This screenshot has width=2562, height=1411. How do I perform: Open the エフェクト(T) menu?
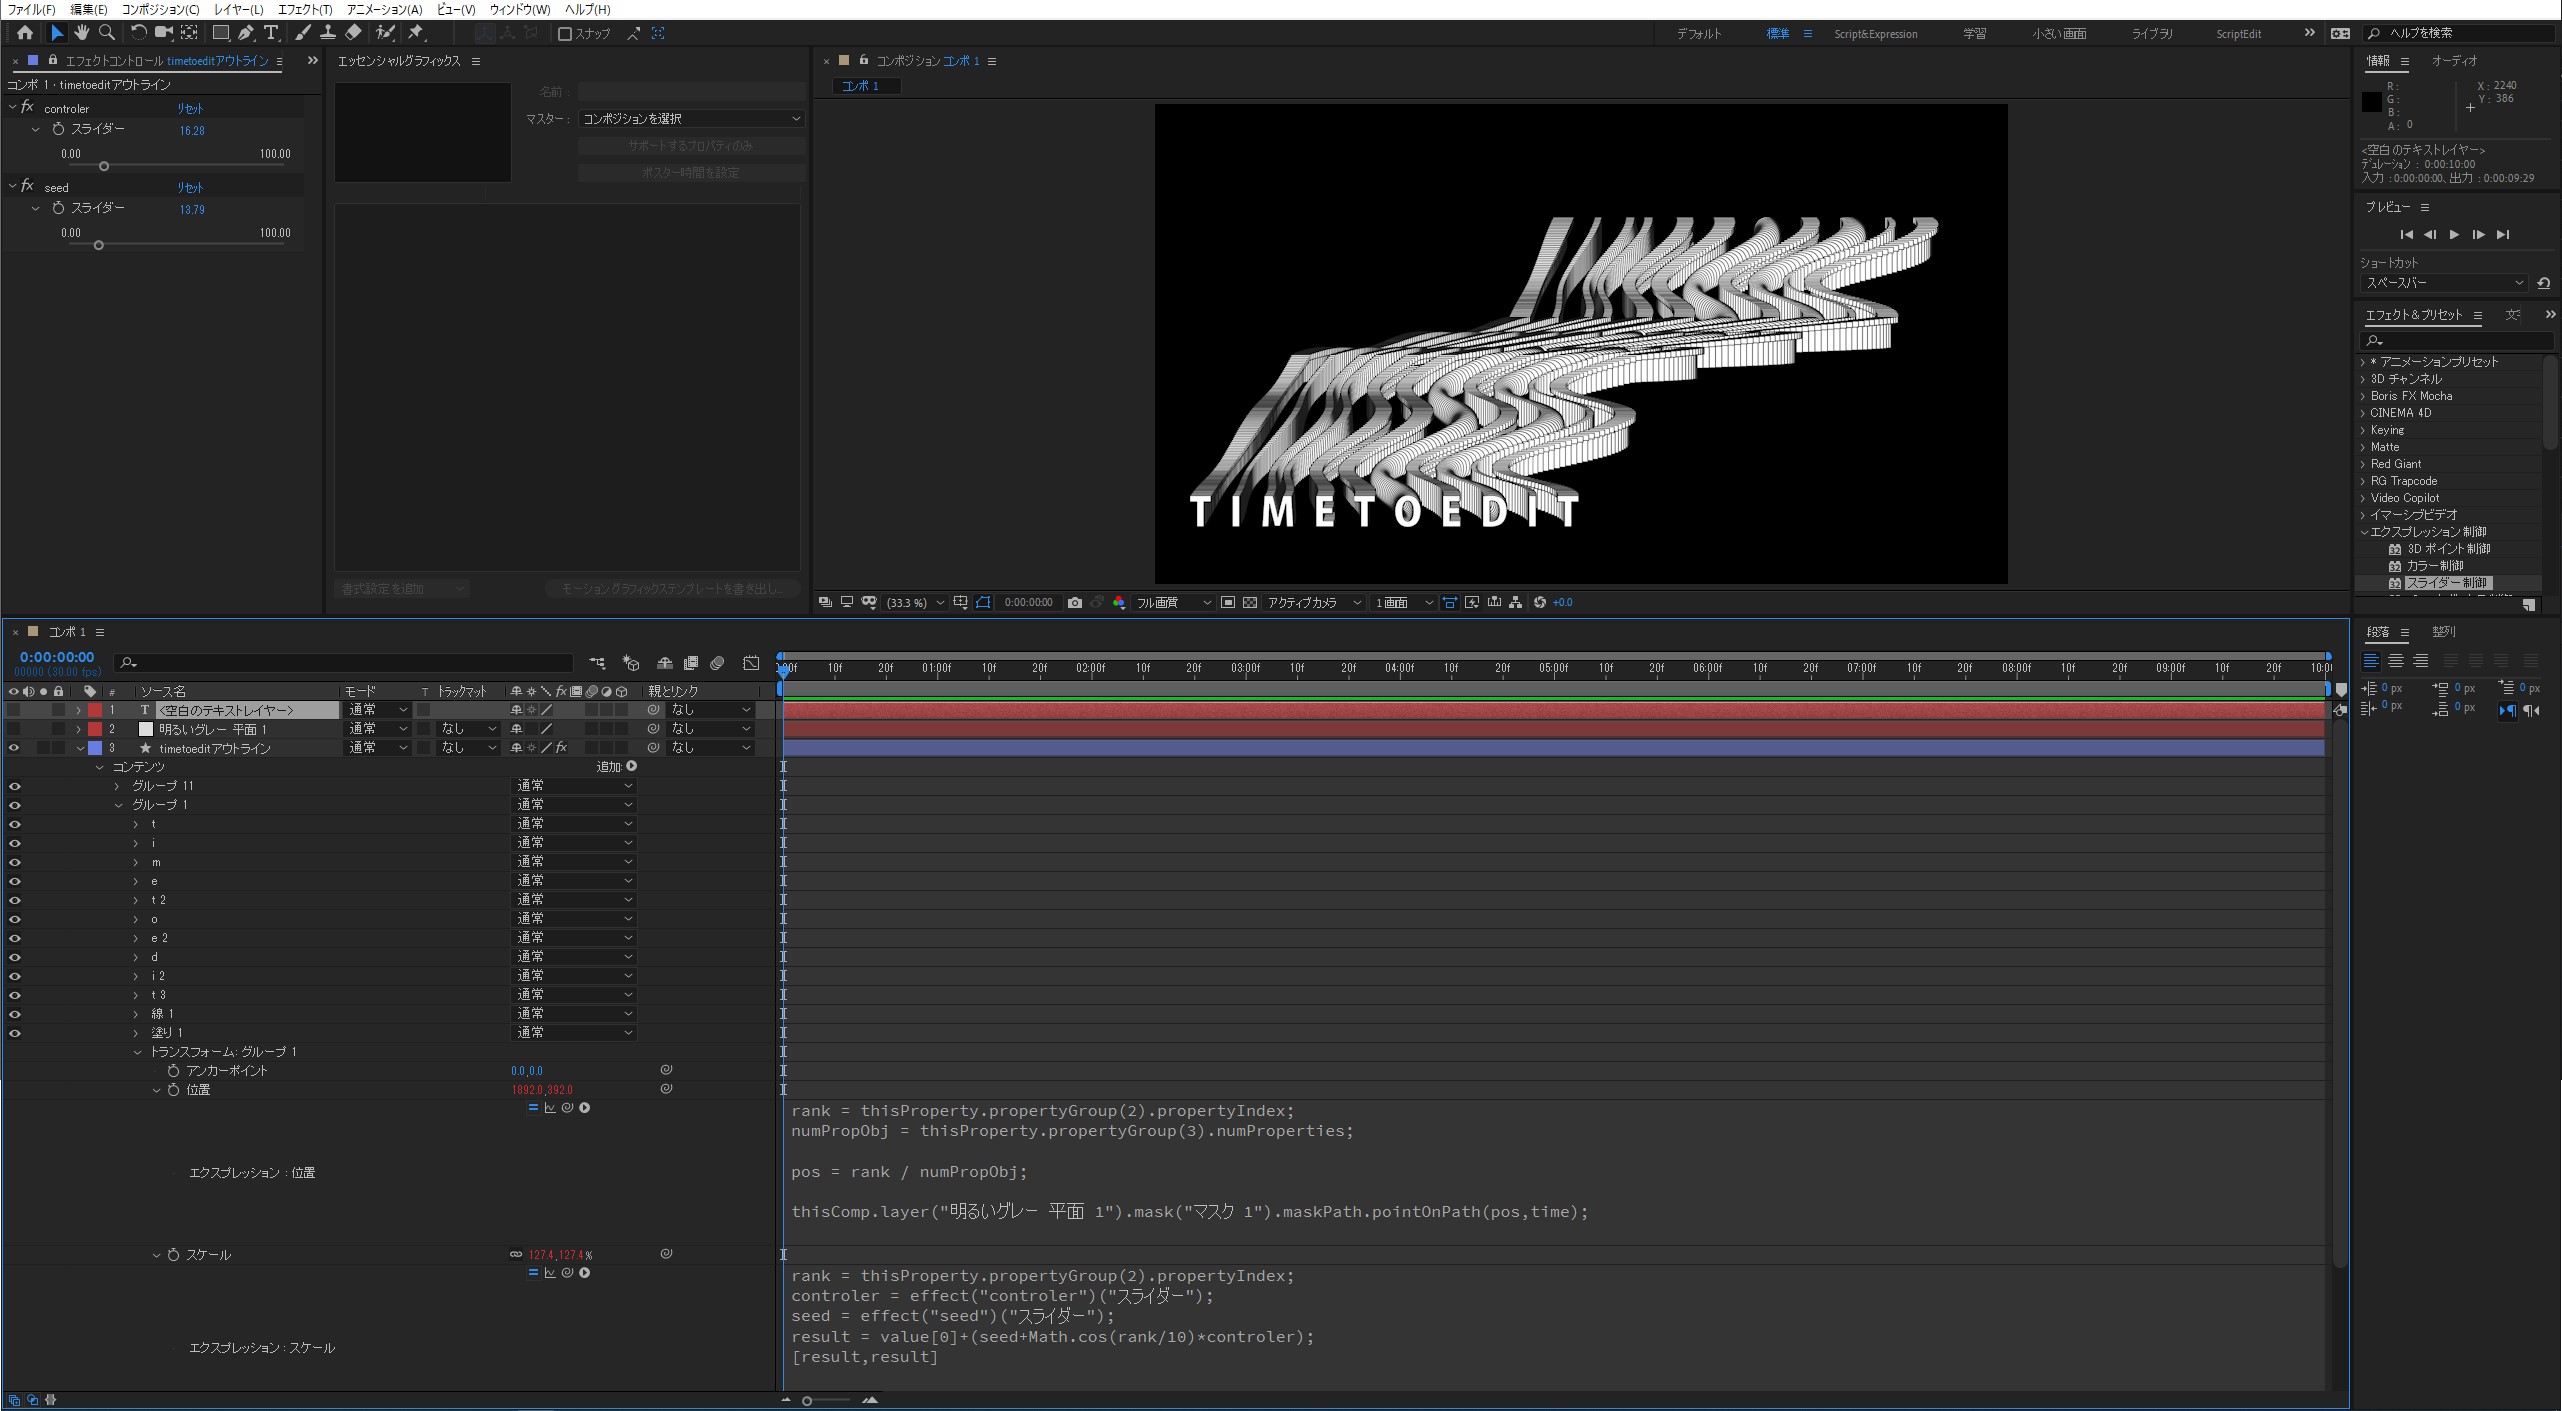click(304, 9)
